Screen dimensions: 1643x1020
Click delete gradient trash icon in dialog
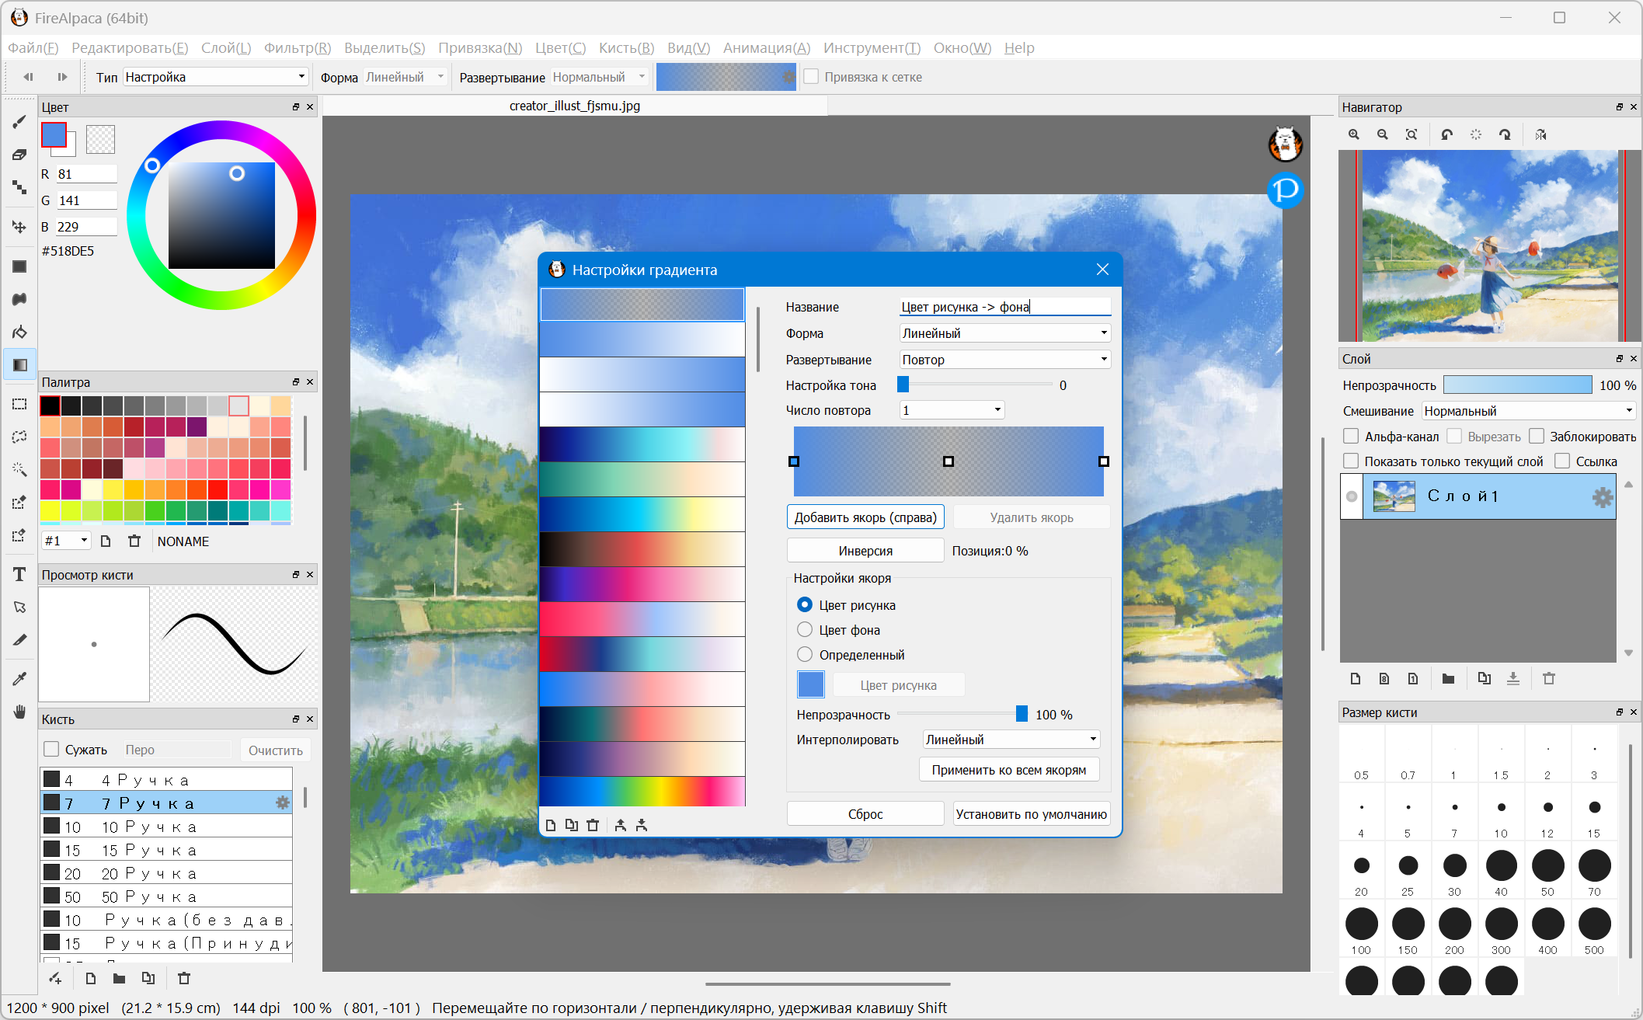[x=593, y=825]
